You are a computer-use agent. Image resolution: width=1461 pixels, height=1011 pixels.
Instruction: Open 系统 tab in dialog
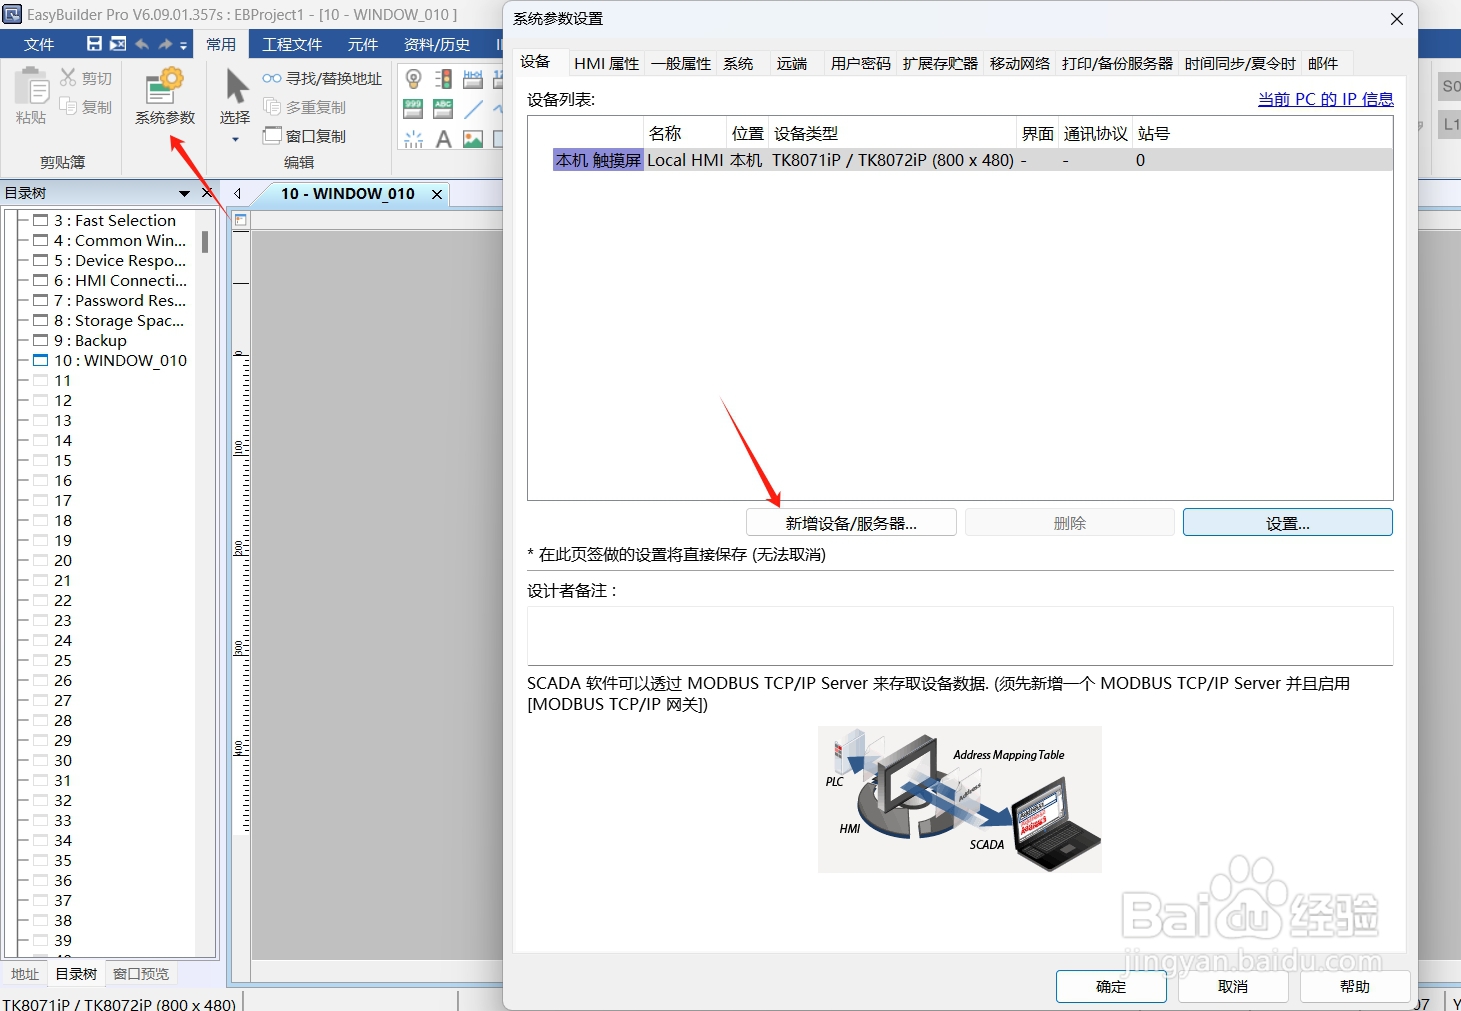tap(738, 63)
